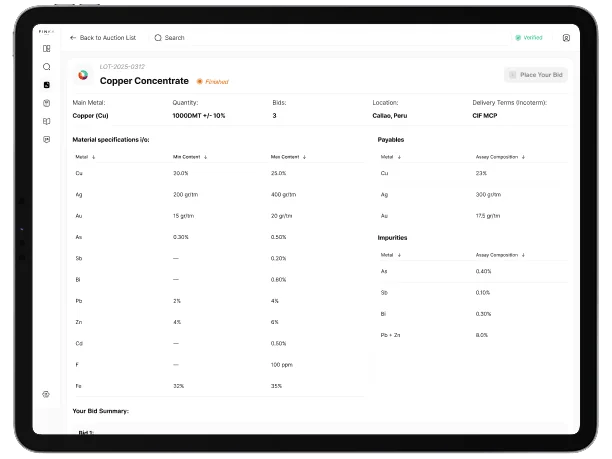Click the Payables section heading
The width and height of the screenshot is (612, 459).
391,140
